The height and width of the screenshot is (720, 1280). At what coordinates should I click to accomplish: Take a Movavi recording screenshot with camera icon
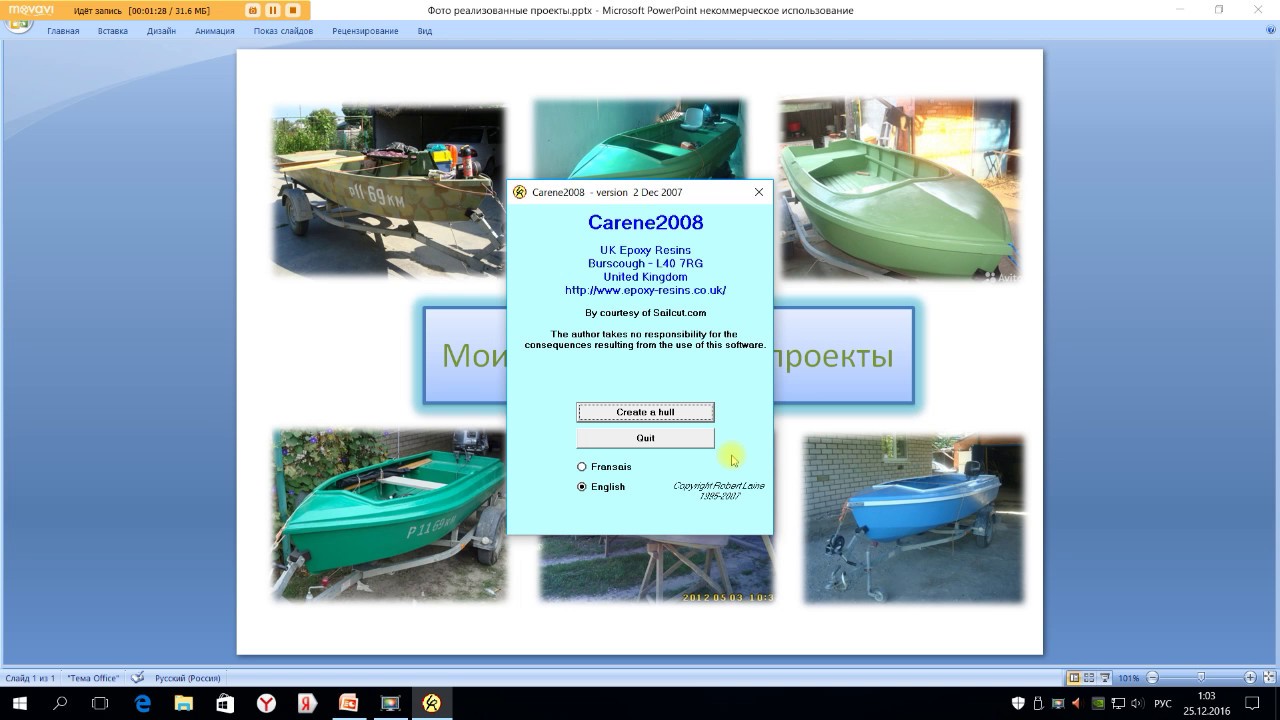[252, 10]
